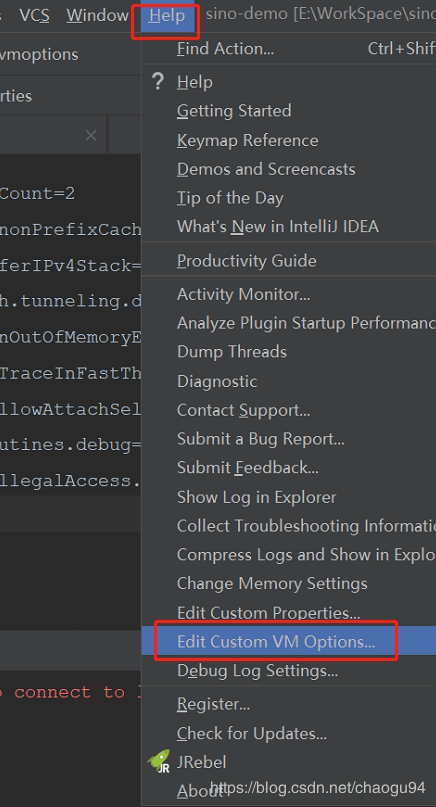
Task: Select Tip of the Day
Action: point(289,198)
